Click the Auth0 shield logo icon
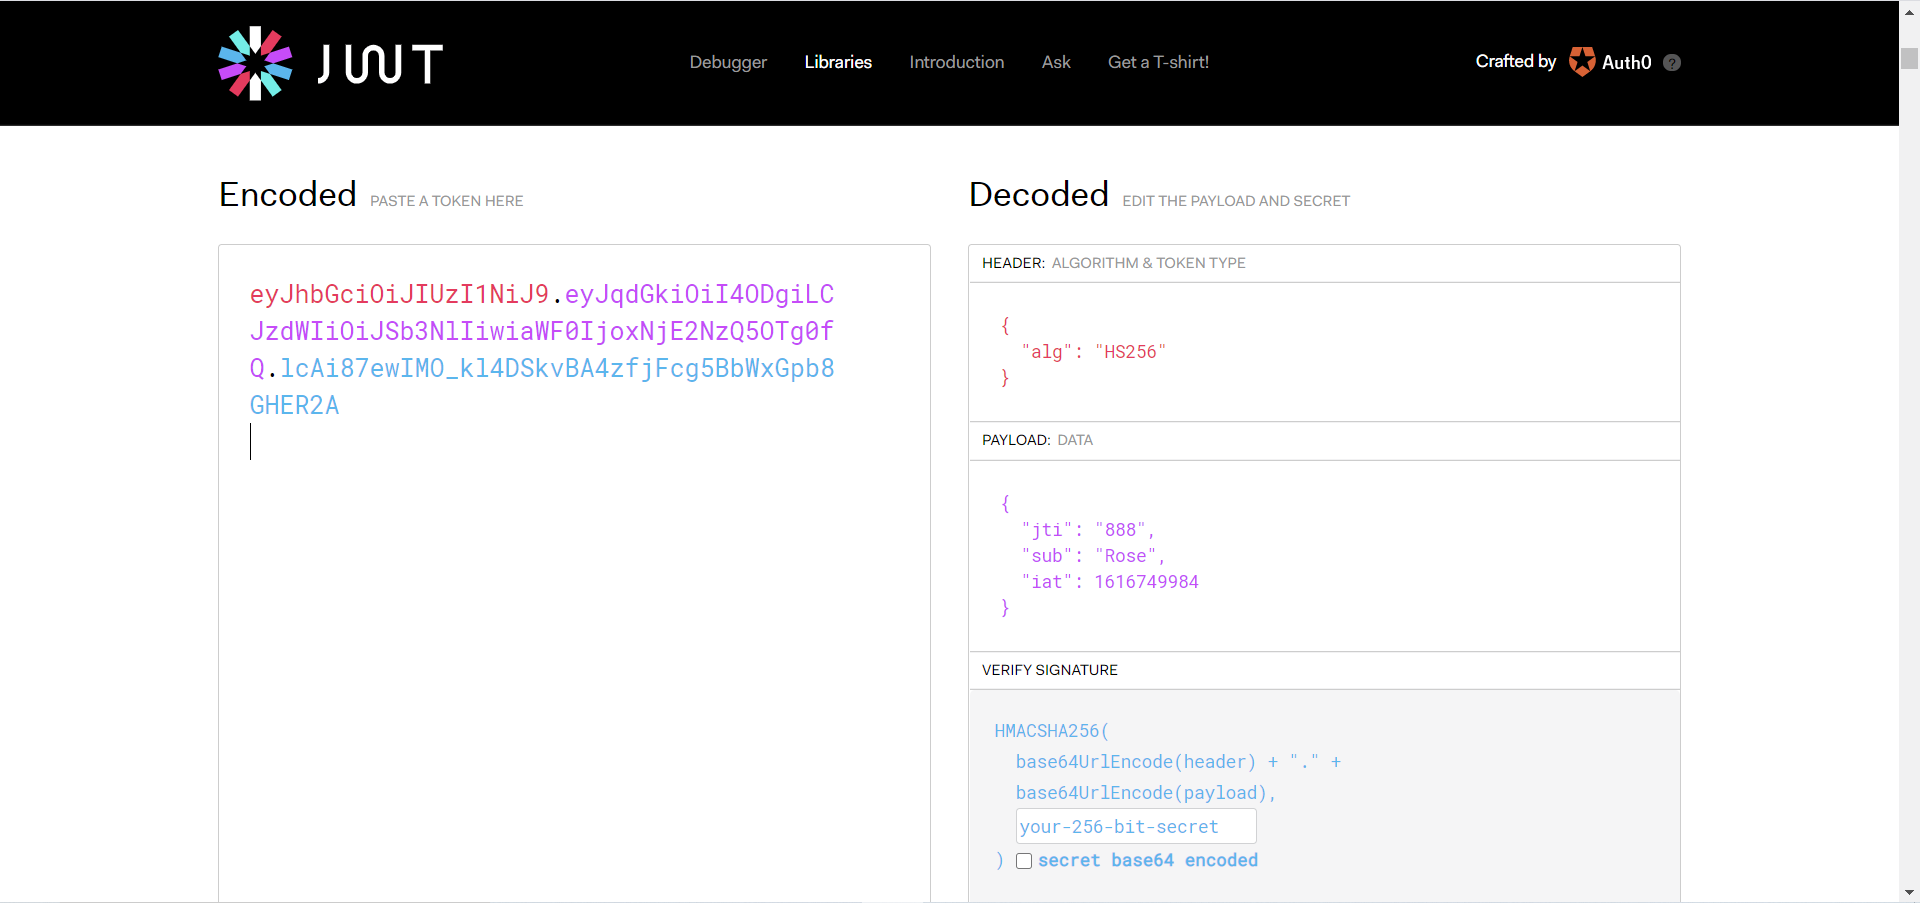 click(1582, 62)
